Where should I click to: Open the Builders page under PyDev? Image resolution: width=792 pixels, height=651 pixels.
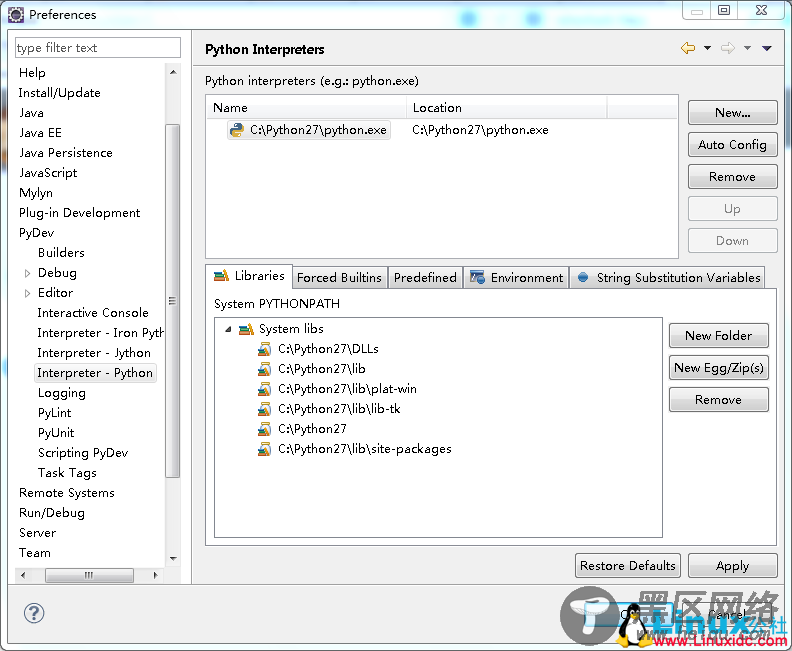tap(61, 253)
